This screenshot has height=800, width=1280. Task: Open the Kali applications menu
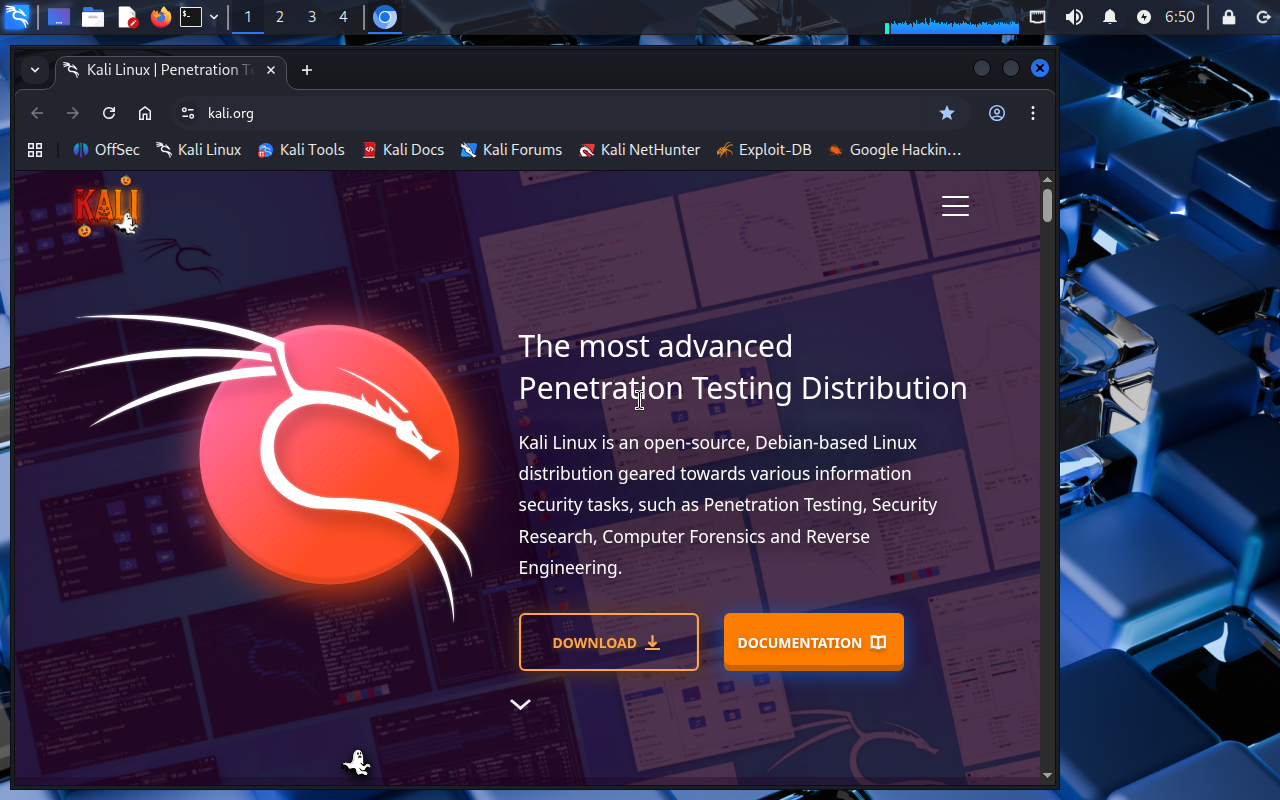point(17,17)
